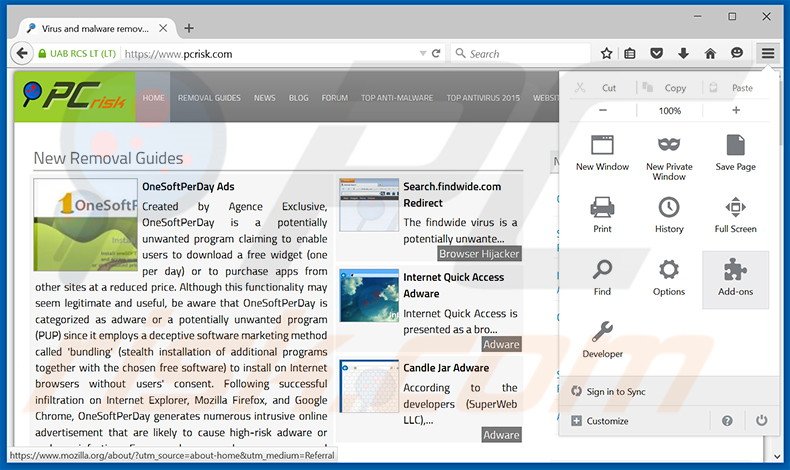Open the OneSoftPerDay Ads article link
790x470 pixels.
click(x=188, y=186)
